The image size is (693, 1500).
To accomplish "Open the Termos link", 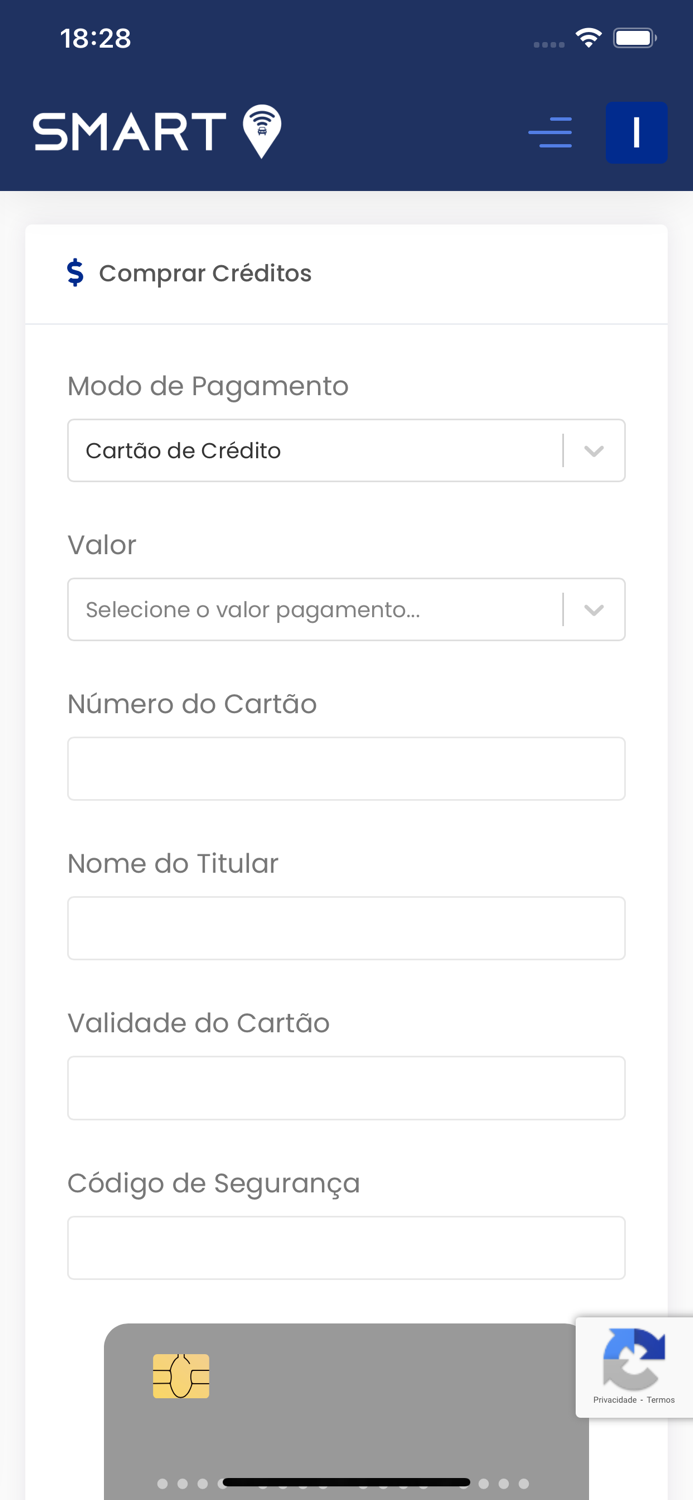I will [x=659, y=1401].
